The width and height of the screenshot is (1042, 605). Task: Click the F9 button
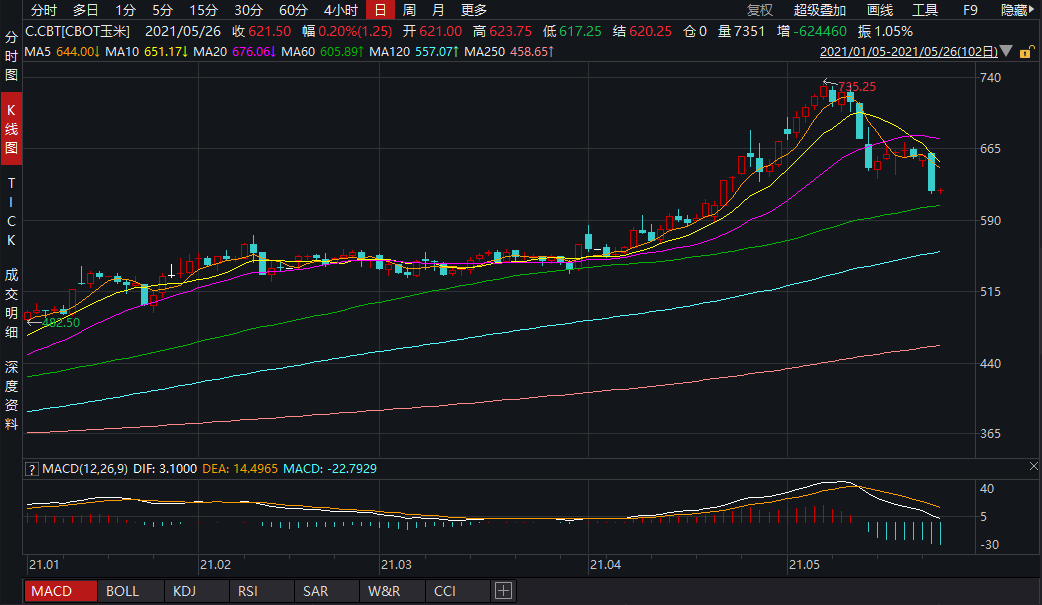click(x=970, y=10)
